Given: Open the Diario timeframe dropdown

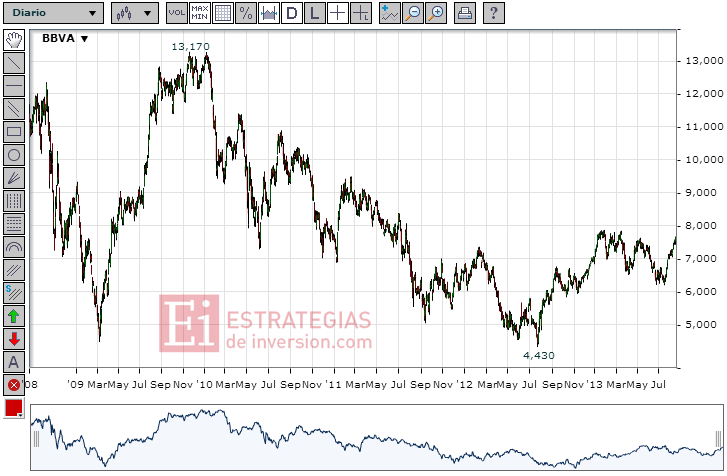Looking at the screenshot, I should 53,13.
